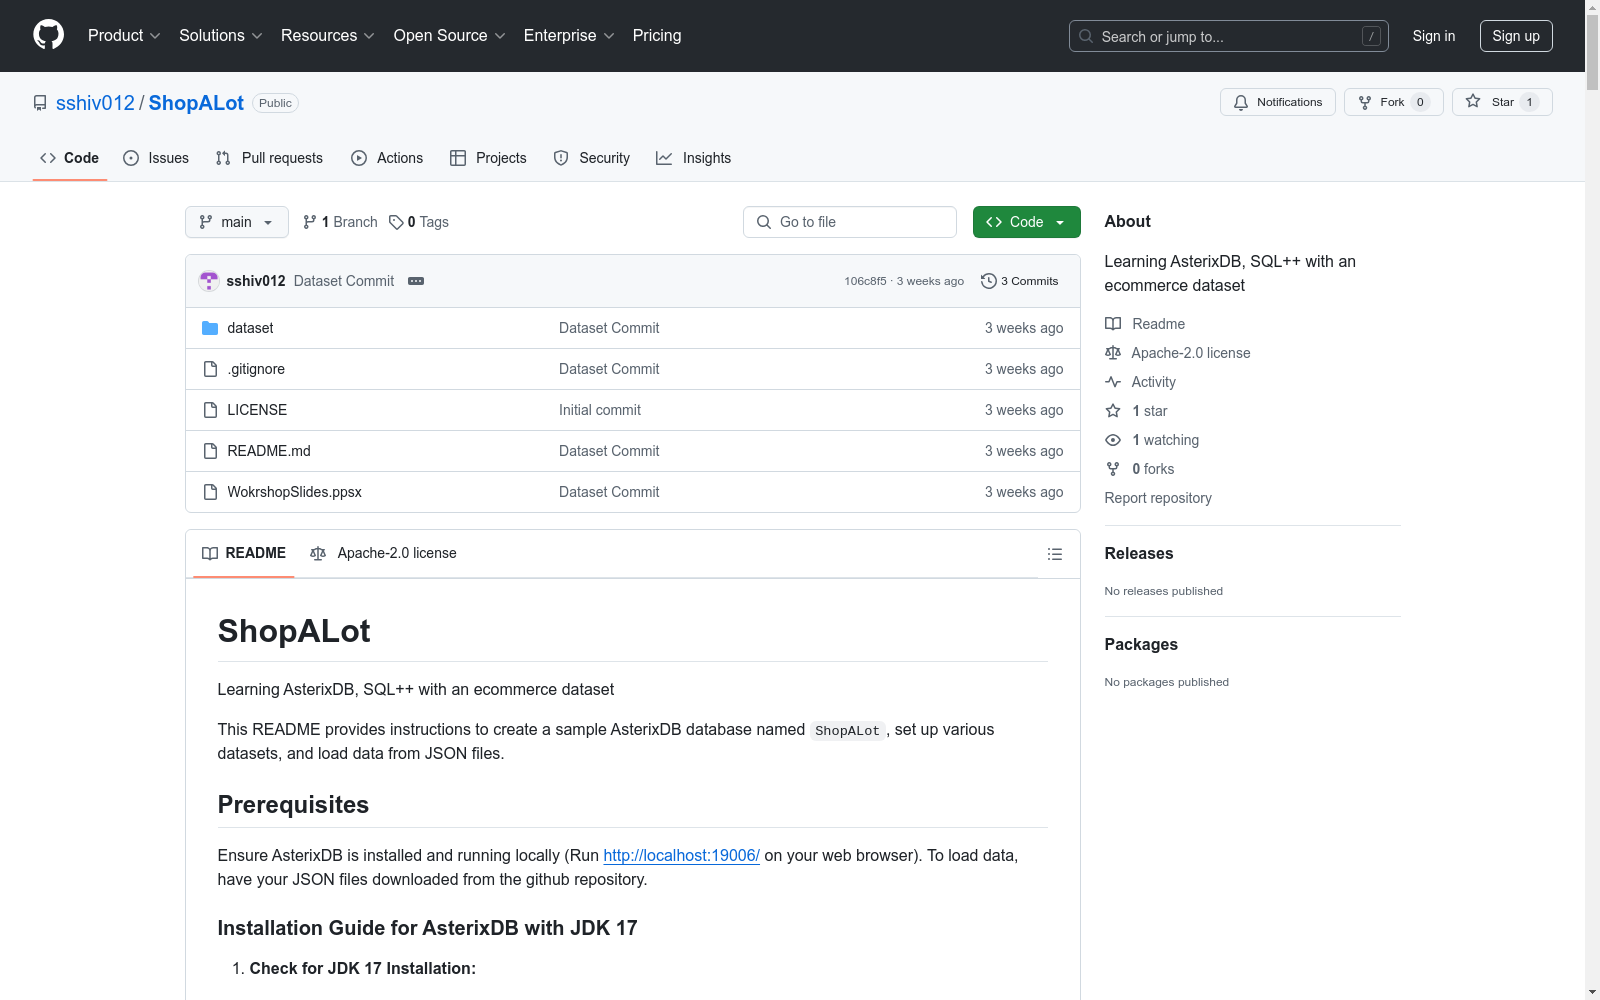Click the Pricing link

click(657, 36)
